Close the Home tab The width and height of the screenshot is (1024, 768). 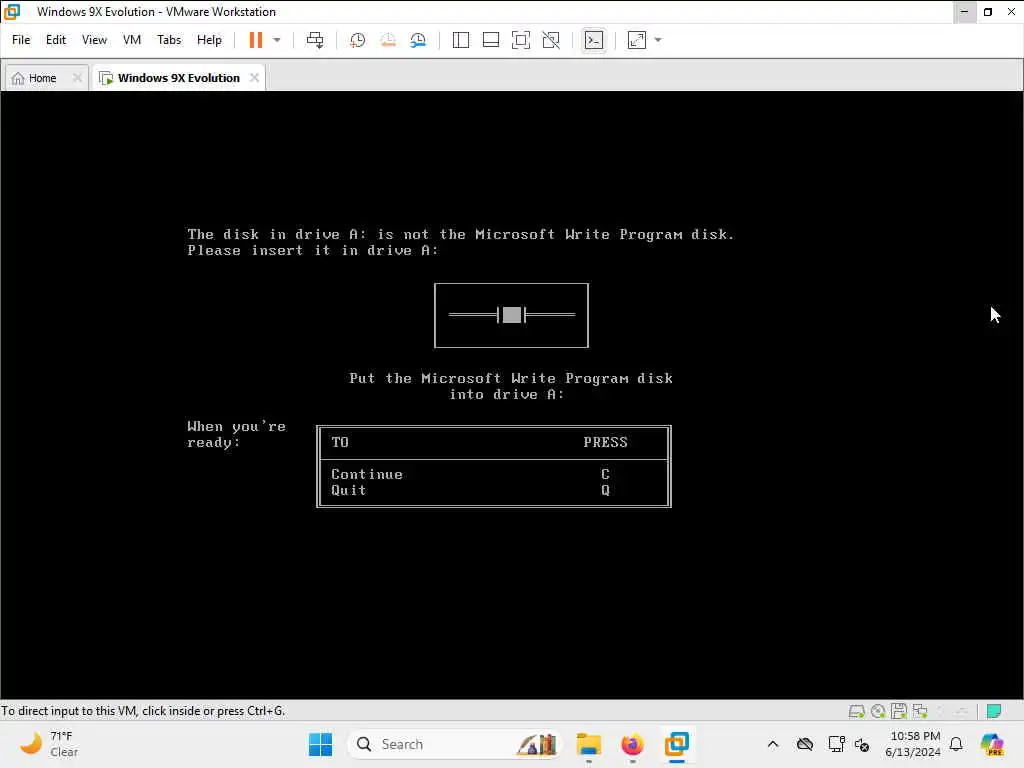tap(77, 78)
